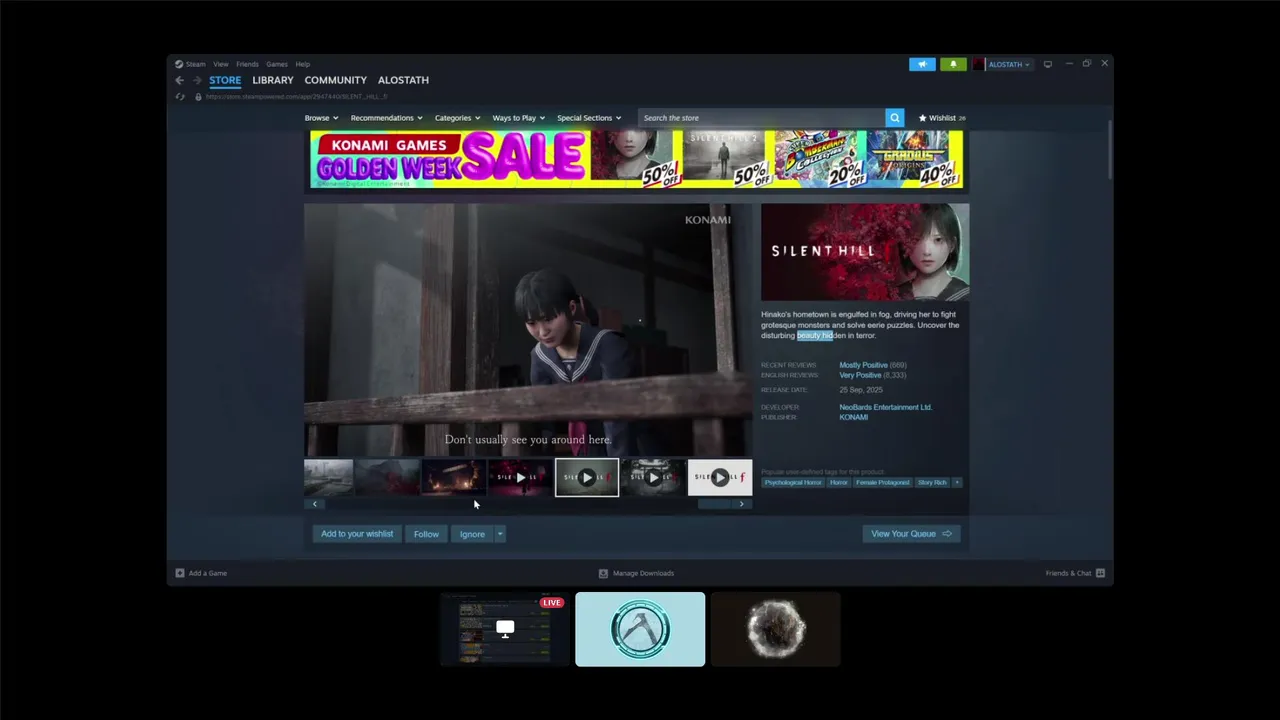Click Add to your wishlist button
Viewport: 1280px width, 720px height.
tap(357, 534)
